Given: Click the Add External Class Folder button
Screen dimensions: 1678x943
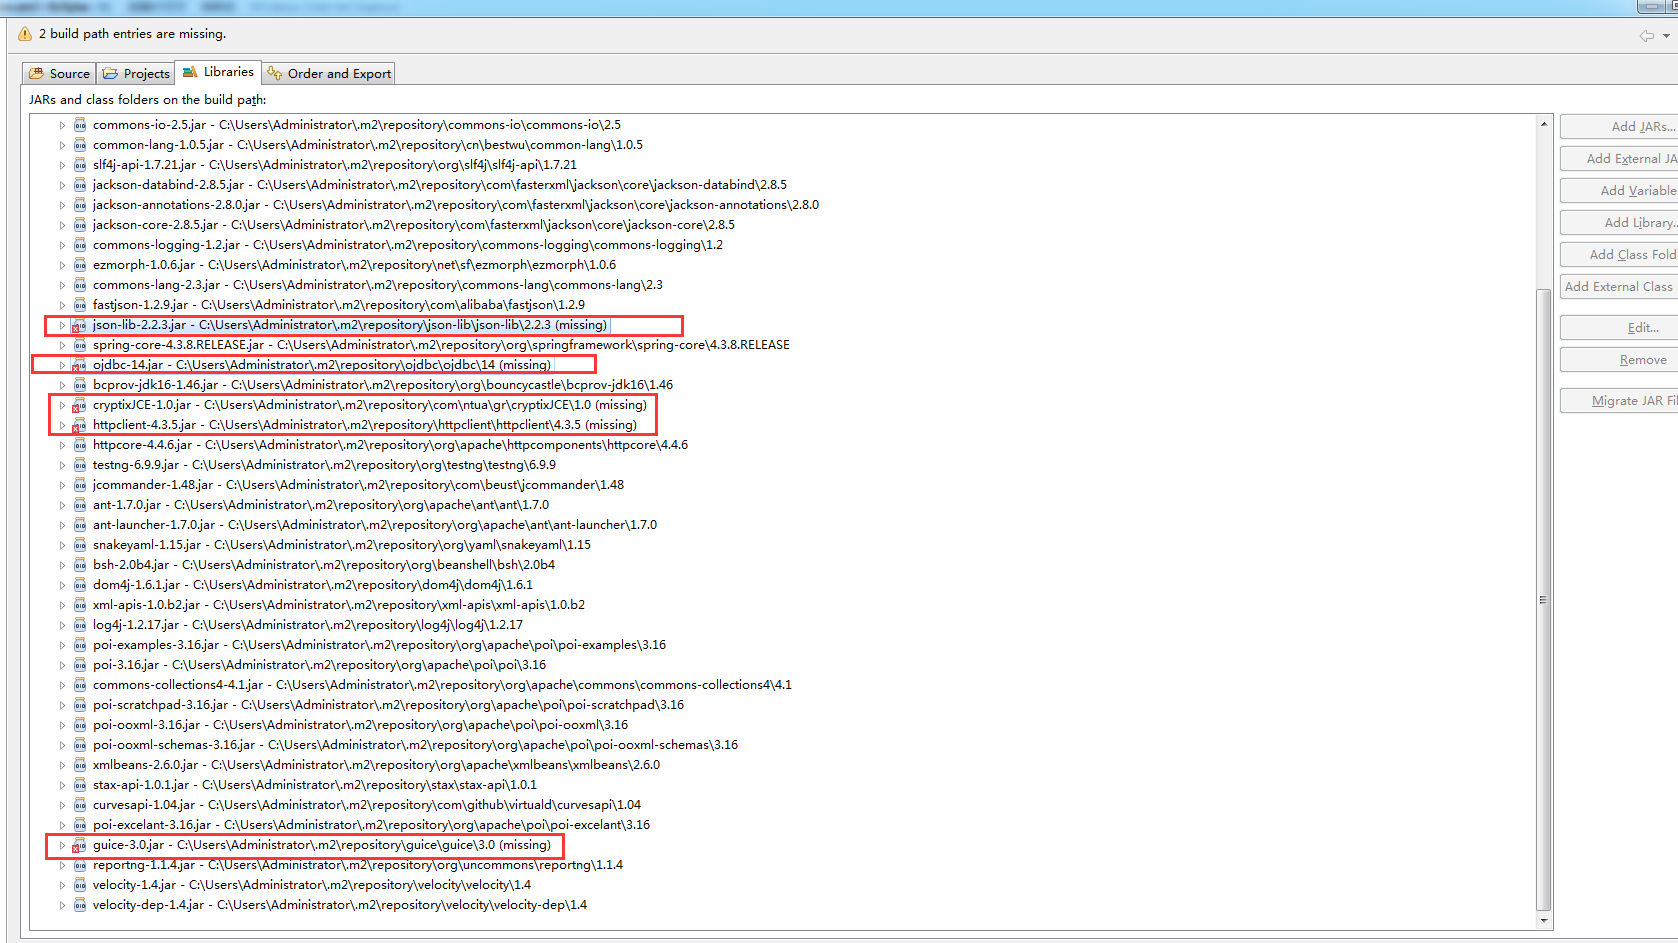Looking at the screenshot, I should [x=1619, y=287].
